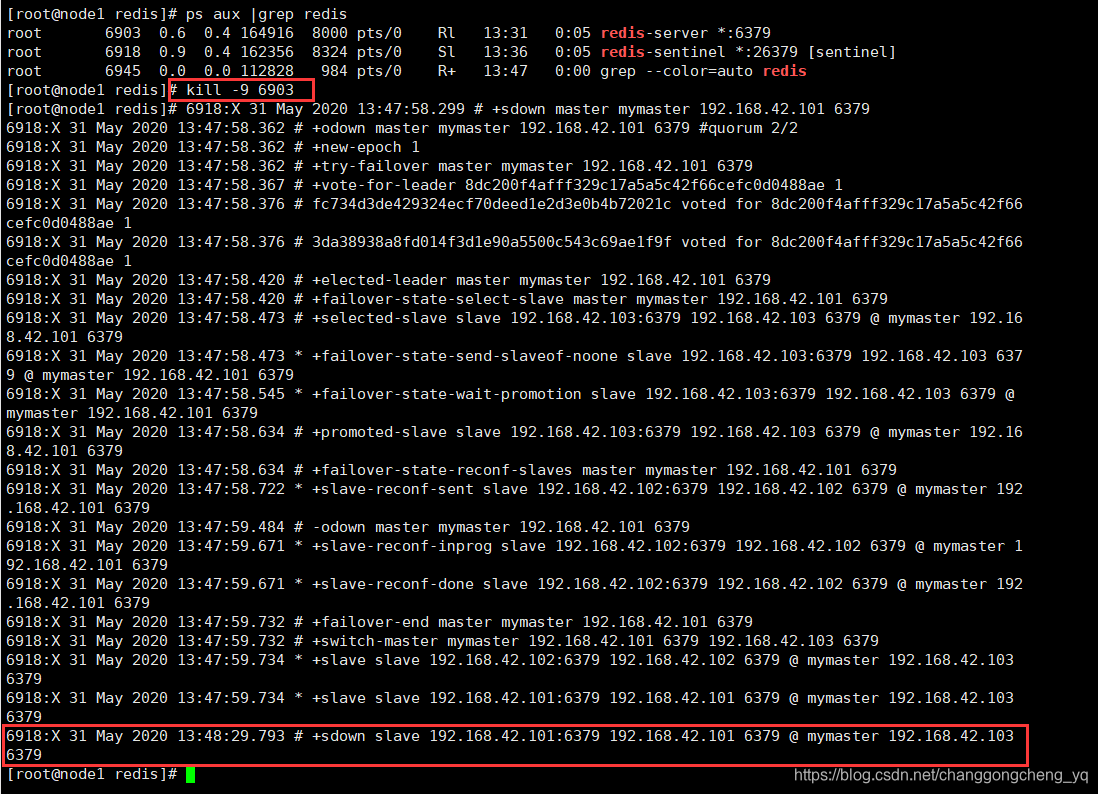
Task: Click the +selected-slave slave log line
Action: 515,327
